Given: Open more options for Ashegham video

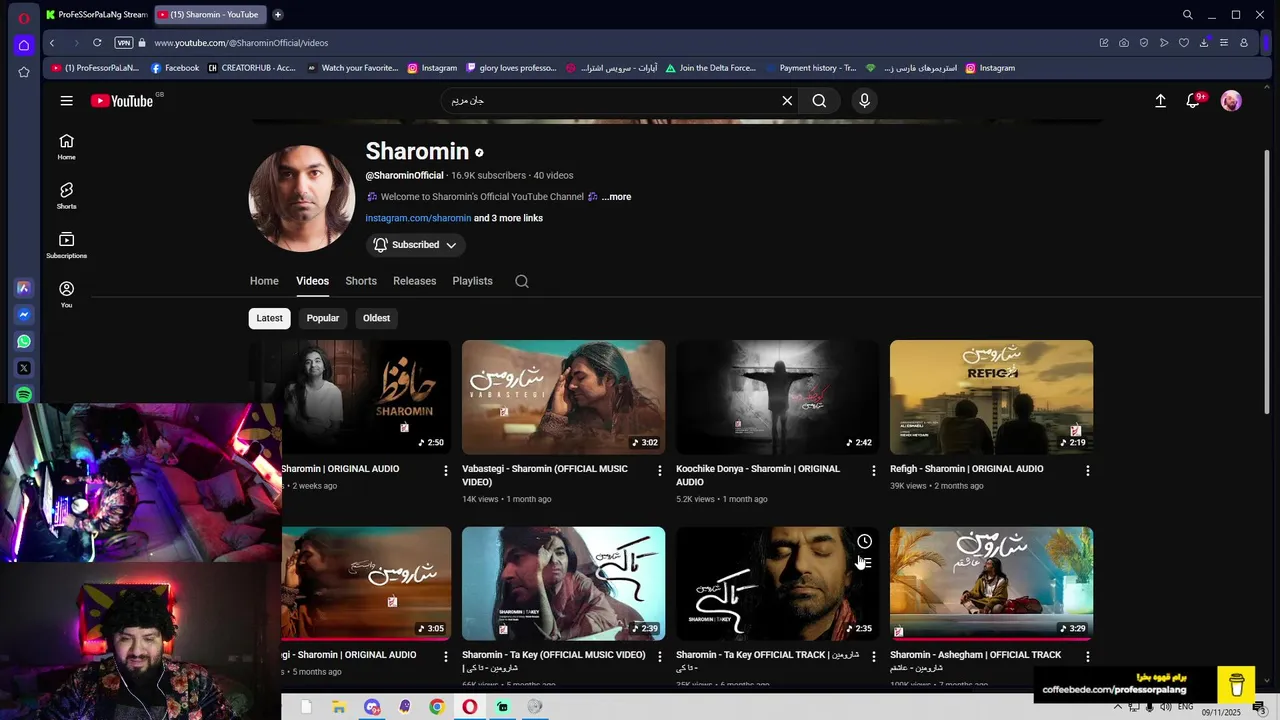Looking at the screenshot, I should (1087, 657).
